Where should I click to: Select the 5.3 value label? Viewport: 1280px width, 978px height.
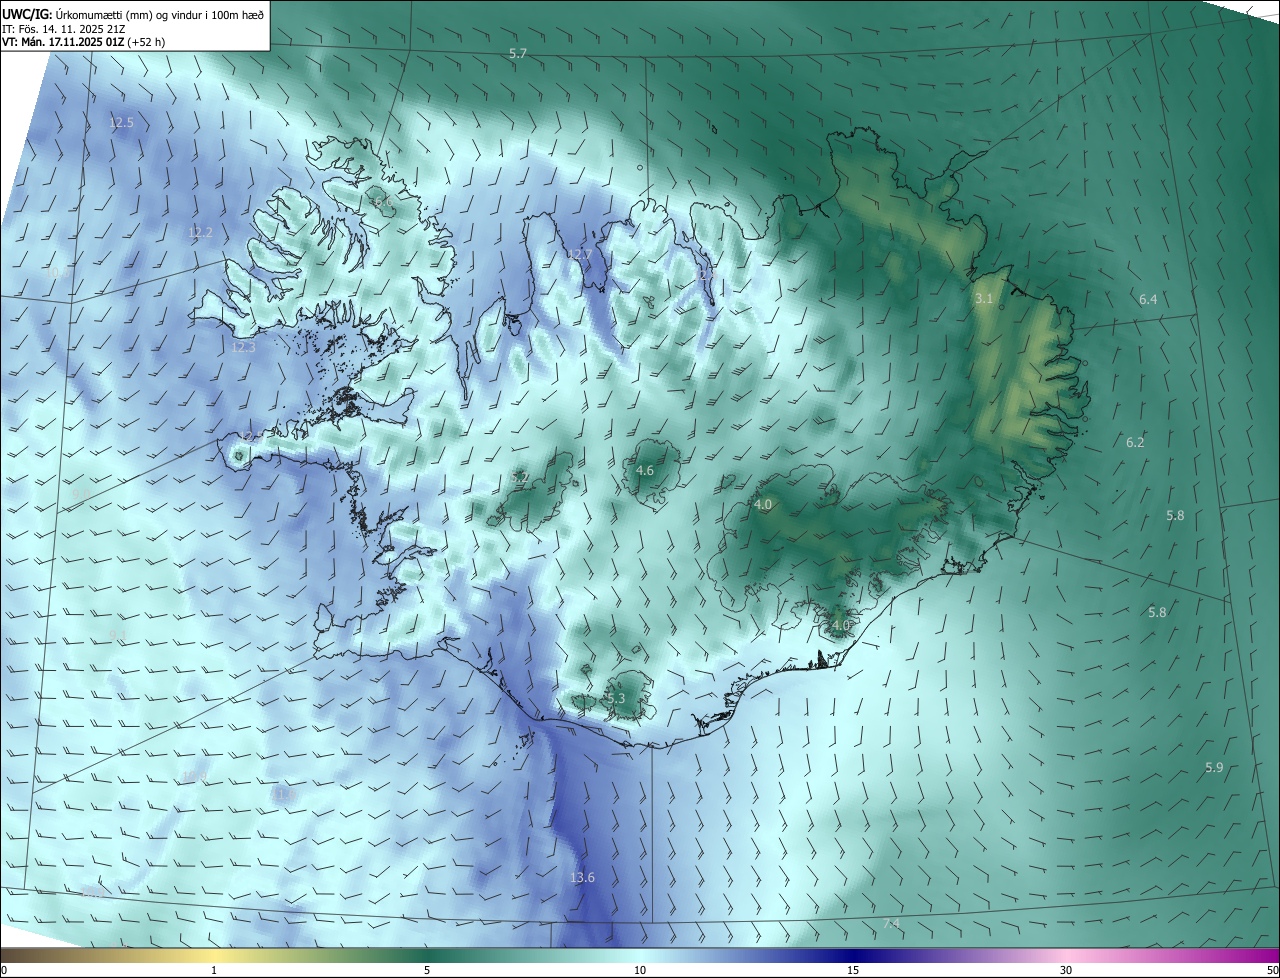[616, 698]
